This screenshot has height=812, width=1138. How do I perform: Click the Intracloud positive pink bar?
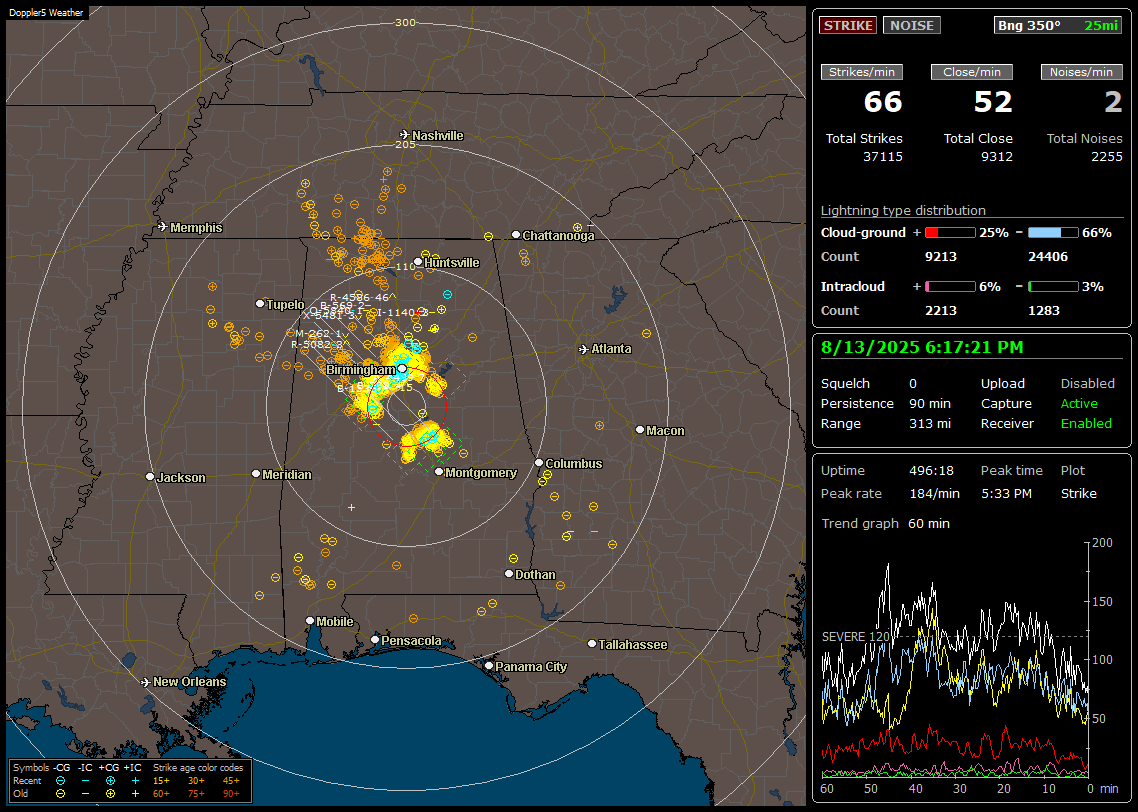(950, 287)
